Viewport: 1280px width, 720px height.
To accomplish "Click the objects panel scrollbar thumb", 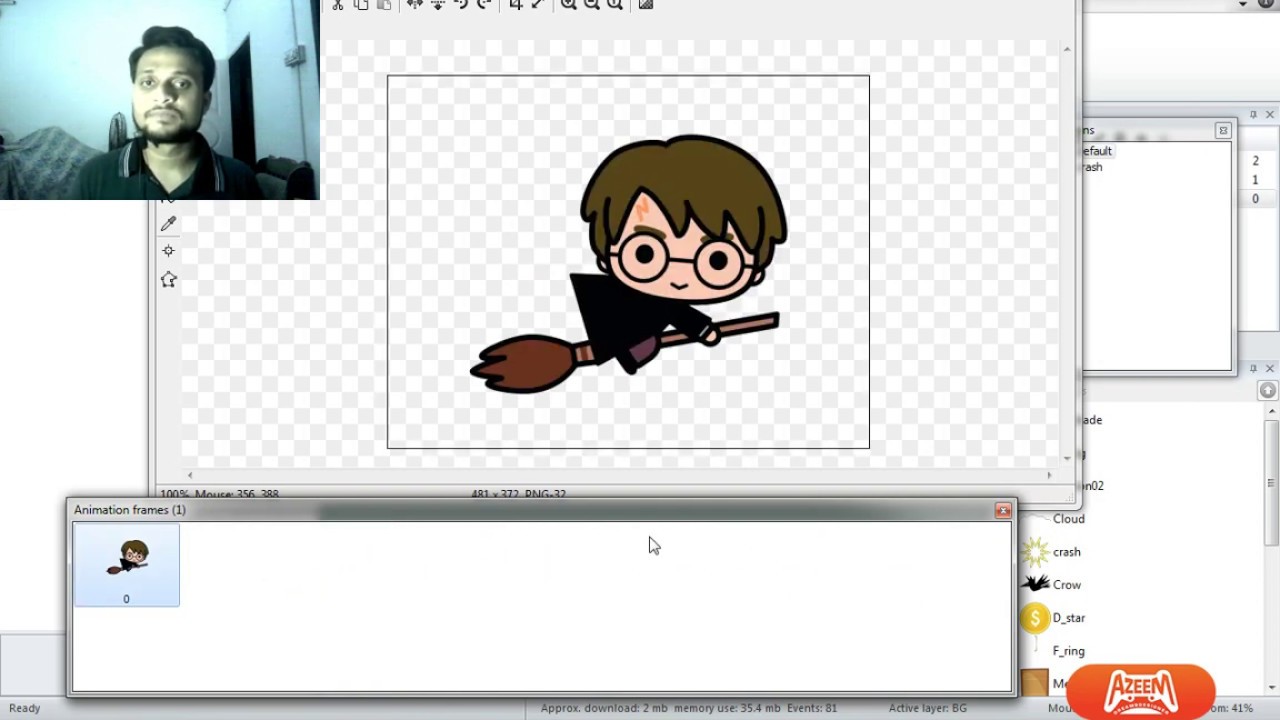I will click(x=1270, y=484).
